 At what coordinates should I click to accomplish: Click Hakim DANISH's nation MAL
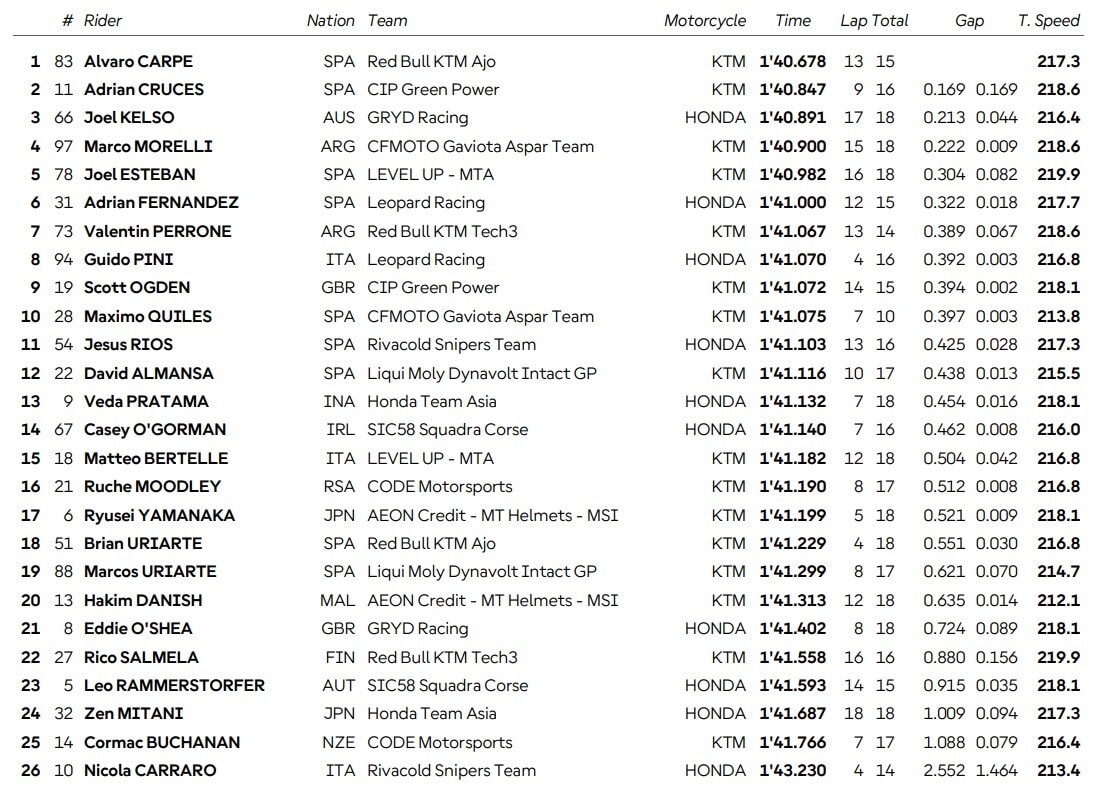click(x=338, y=600)
